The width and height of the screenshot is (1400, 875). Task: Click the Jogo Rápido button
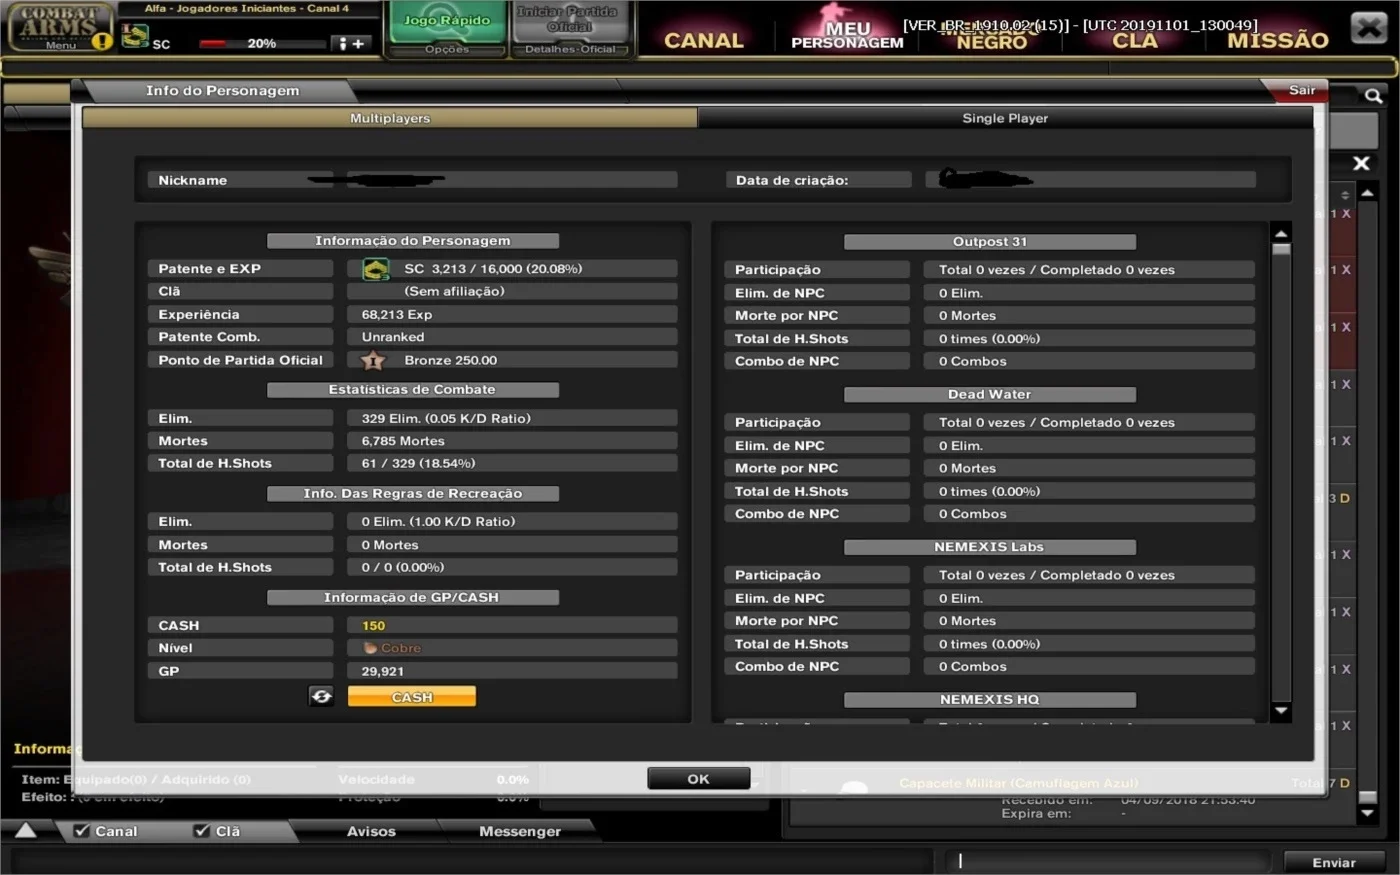(x=447, y=21)
